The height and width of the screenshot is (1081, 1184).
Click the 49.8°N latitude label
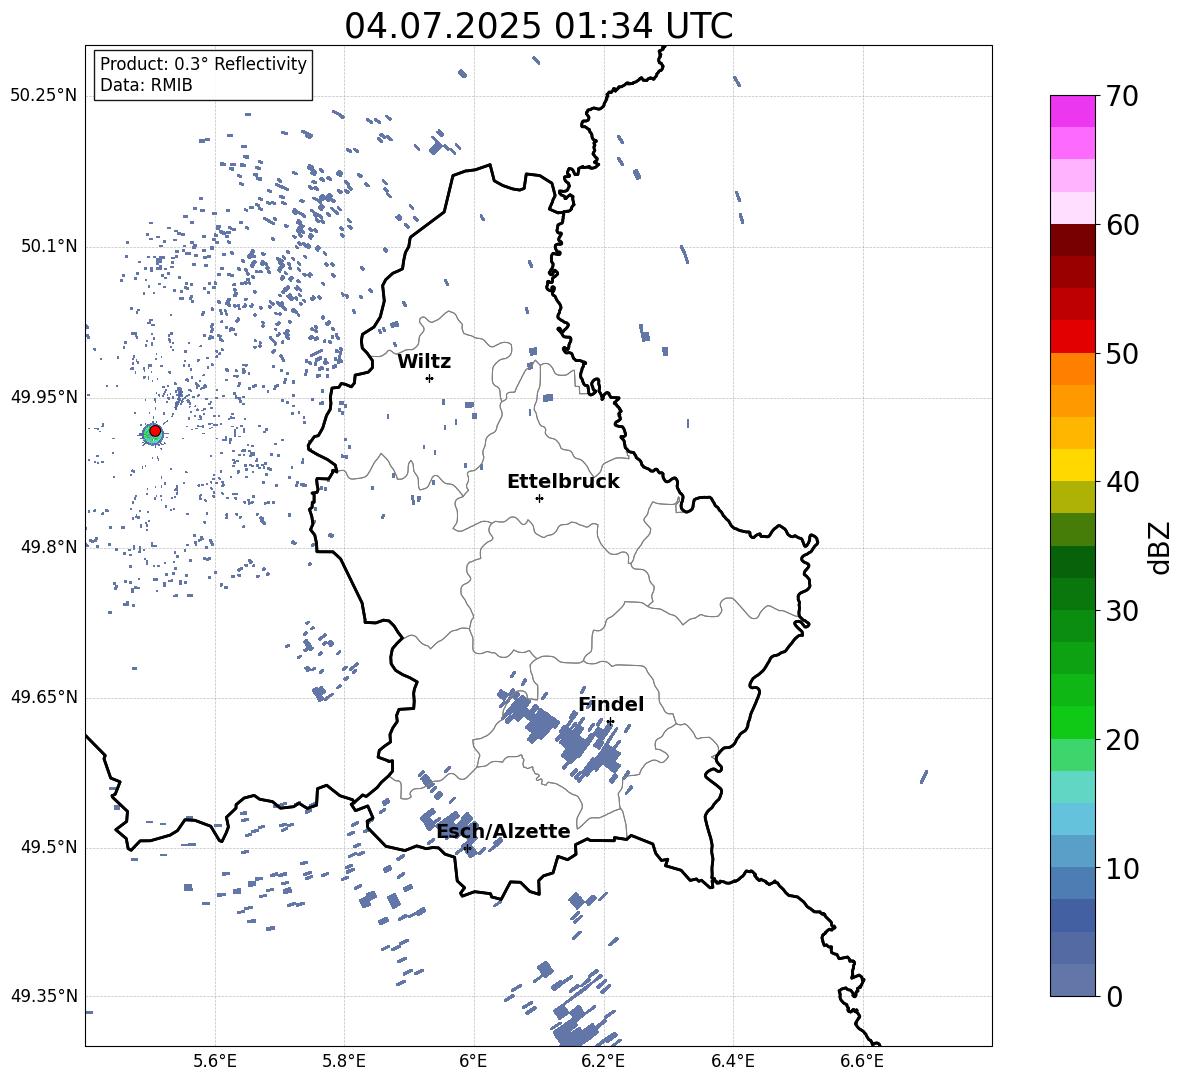click(x=49, y=547)
